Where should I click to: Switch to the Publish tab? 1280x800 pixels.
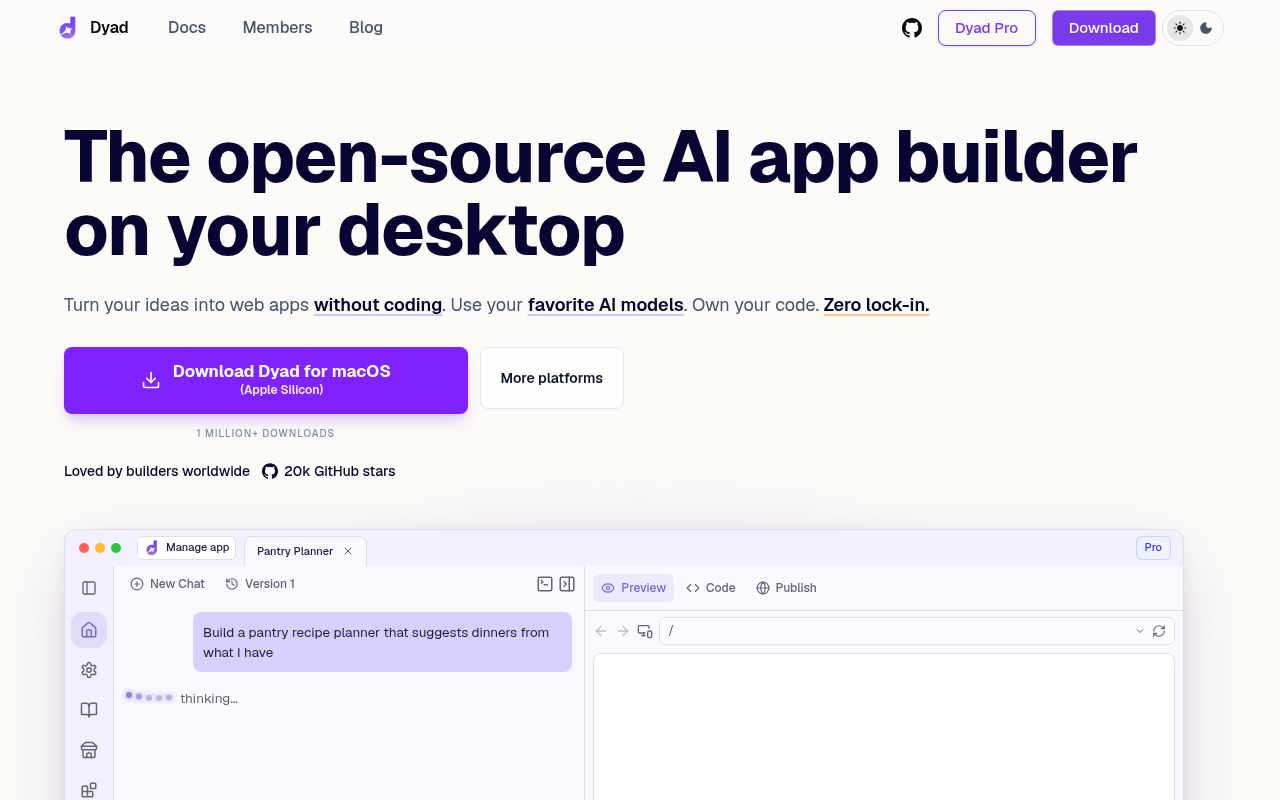click(x=786, y=588)
